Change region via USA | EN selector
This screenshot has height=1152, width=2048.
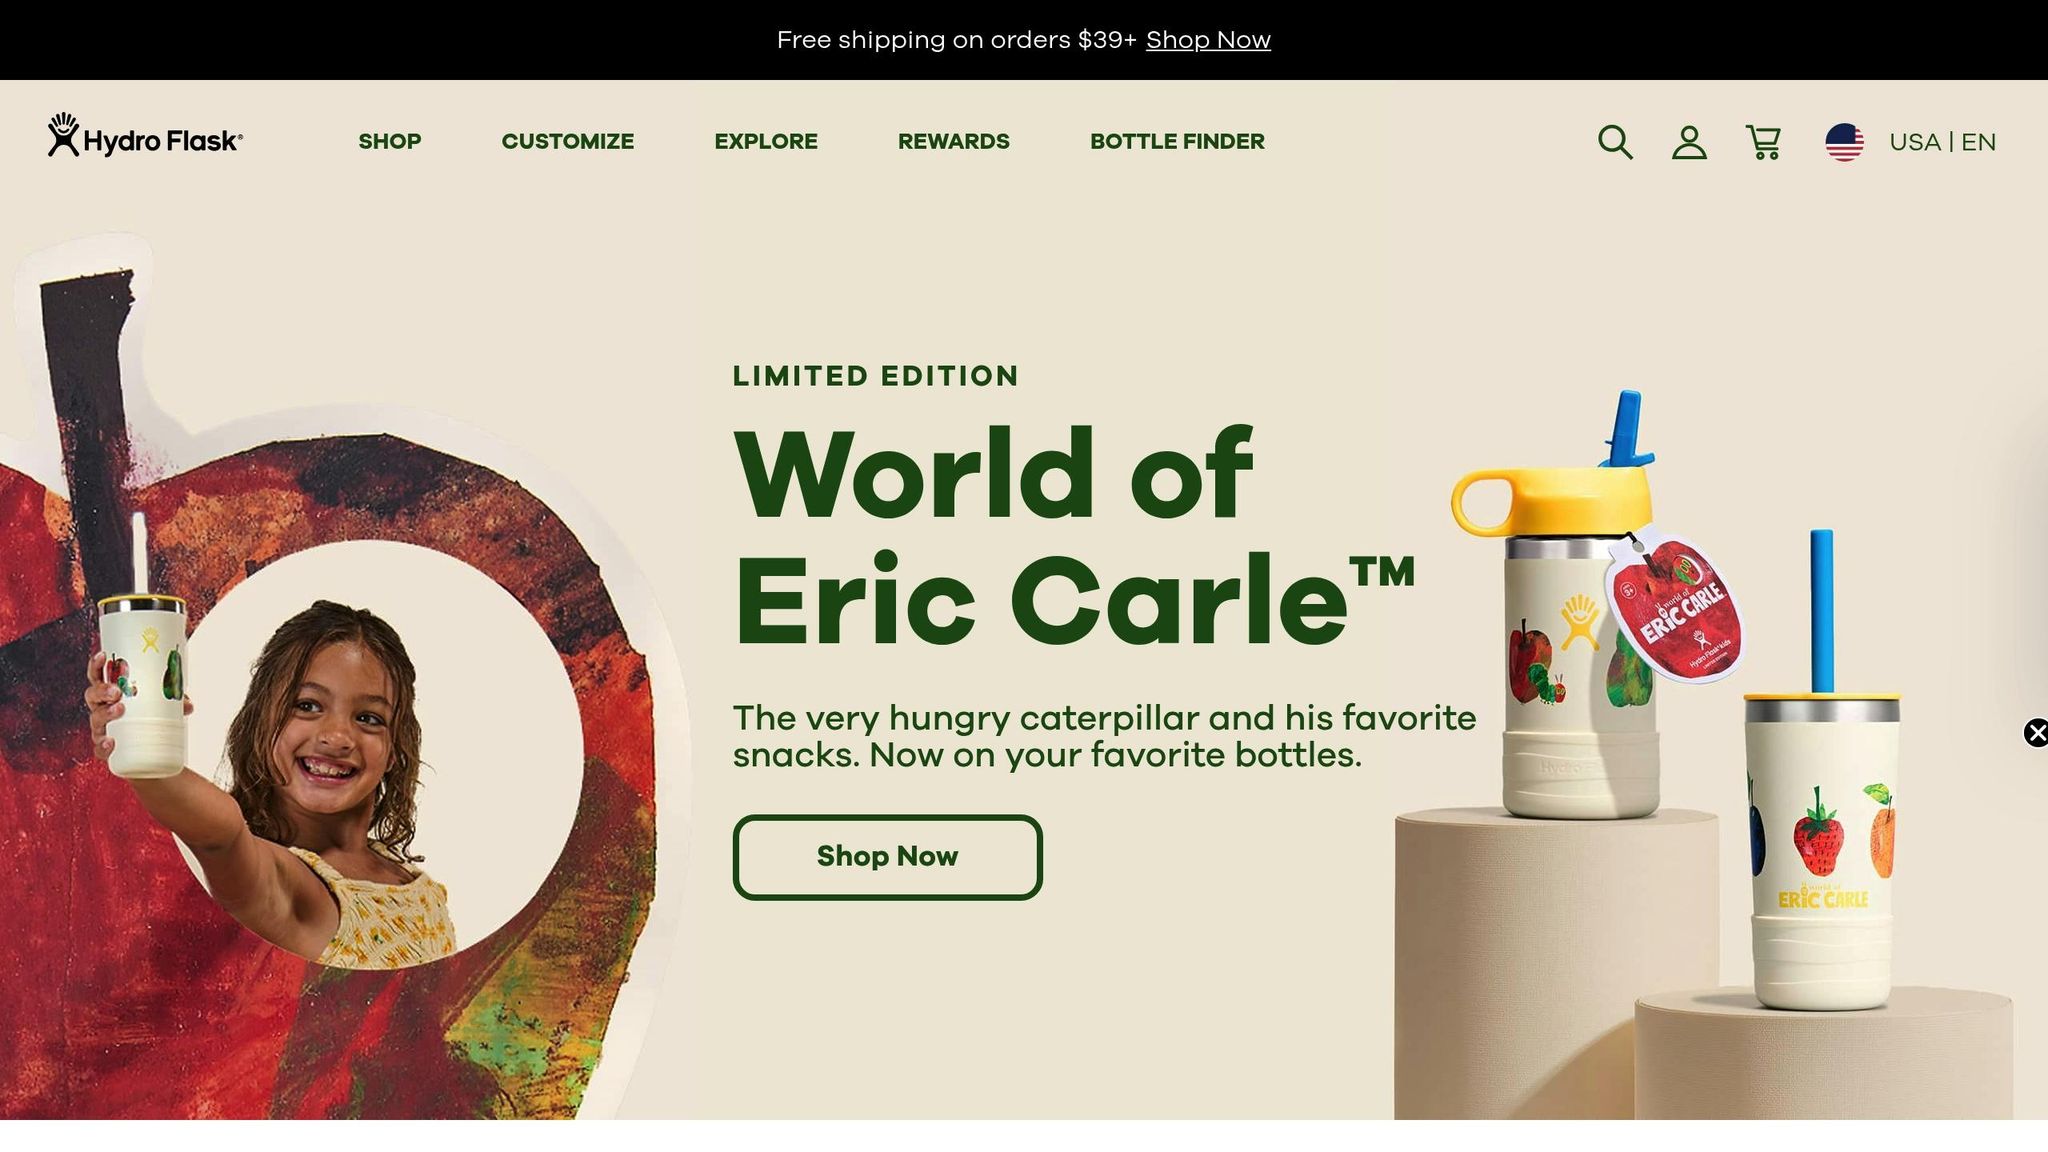click(1942, 142)
